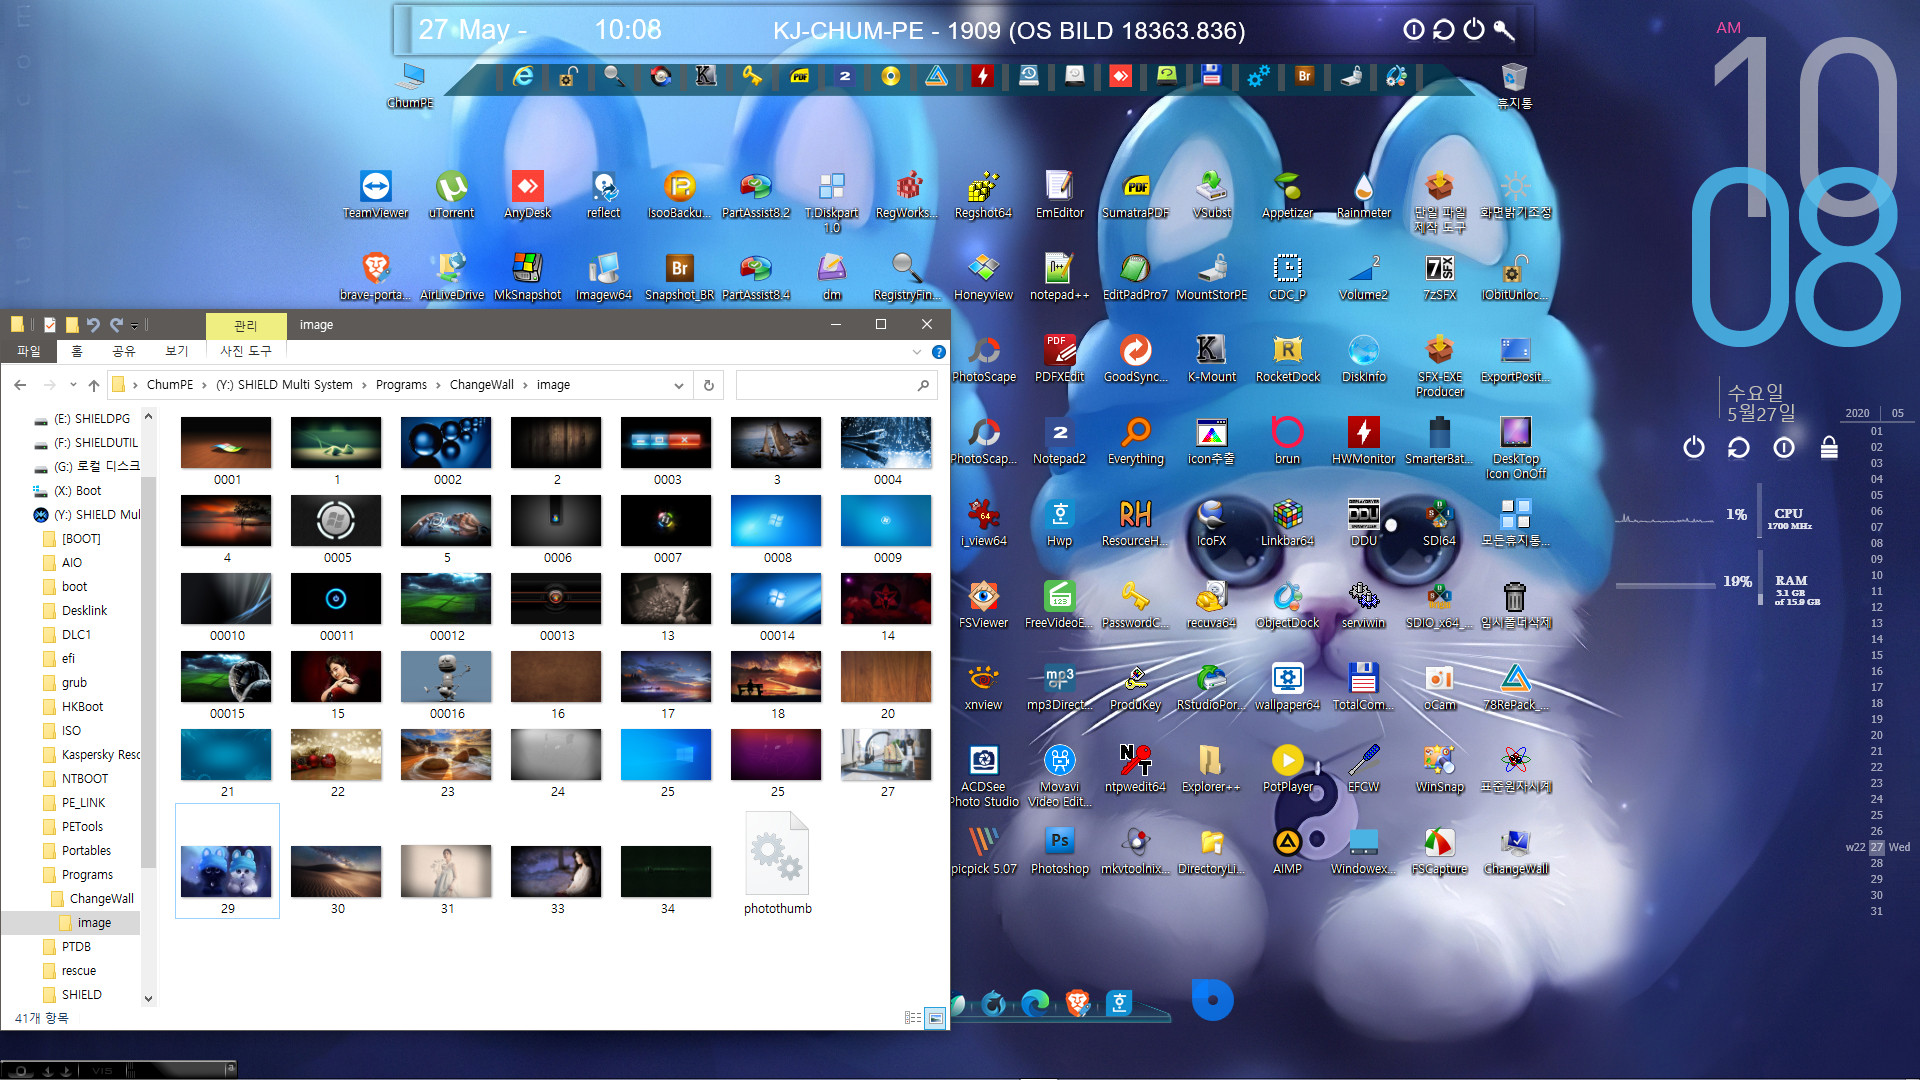This screenshot has width=1920, height=1080.
Task: Open the Photoshop desktop shortcut
Action: [1060, 850]
